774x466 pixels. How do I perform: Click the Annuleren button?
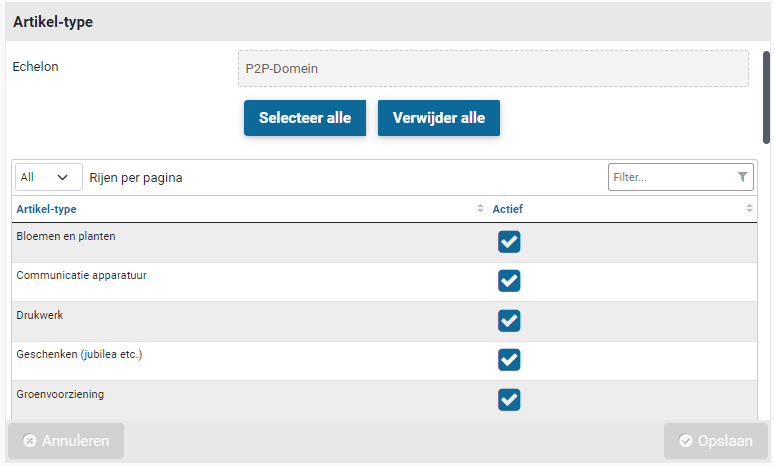click(x=66, y=441)
